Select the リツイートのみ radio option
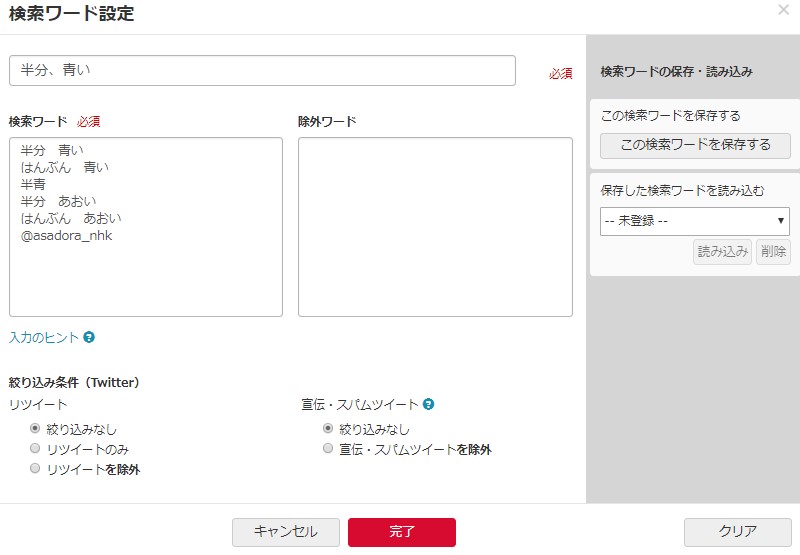 click(36, 449)
